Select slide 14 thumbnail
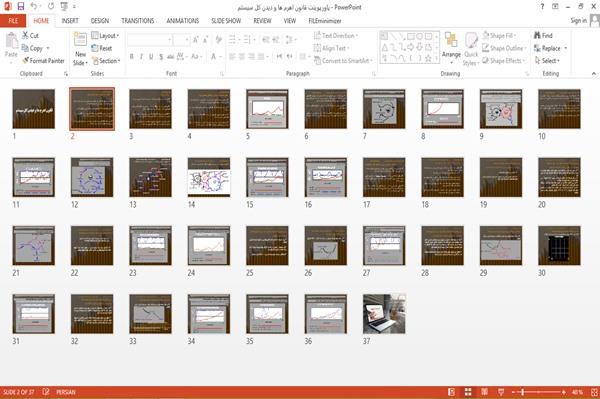The image size is (600, 399). click(x=209, y=178)
